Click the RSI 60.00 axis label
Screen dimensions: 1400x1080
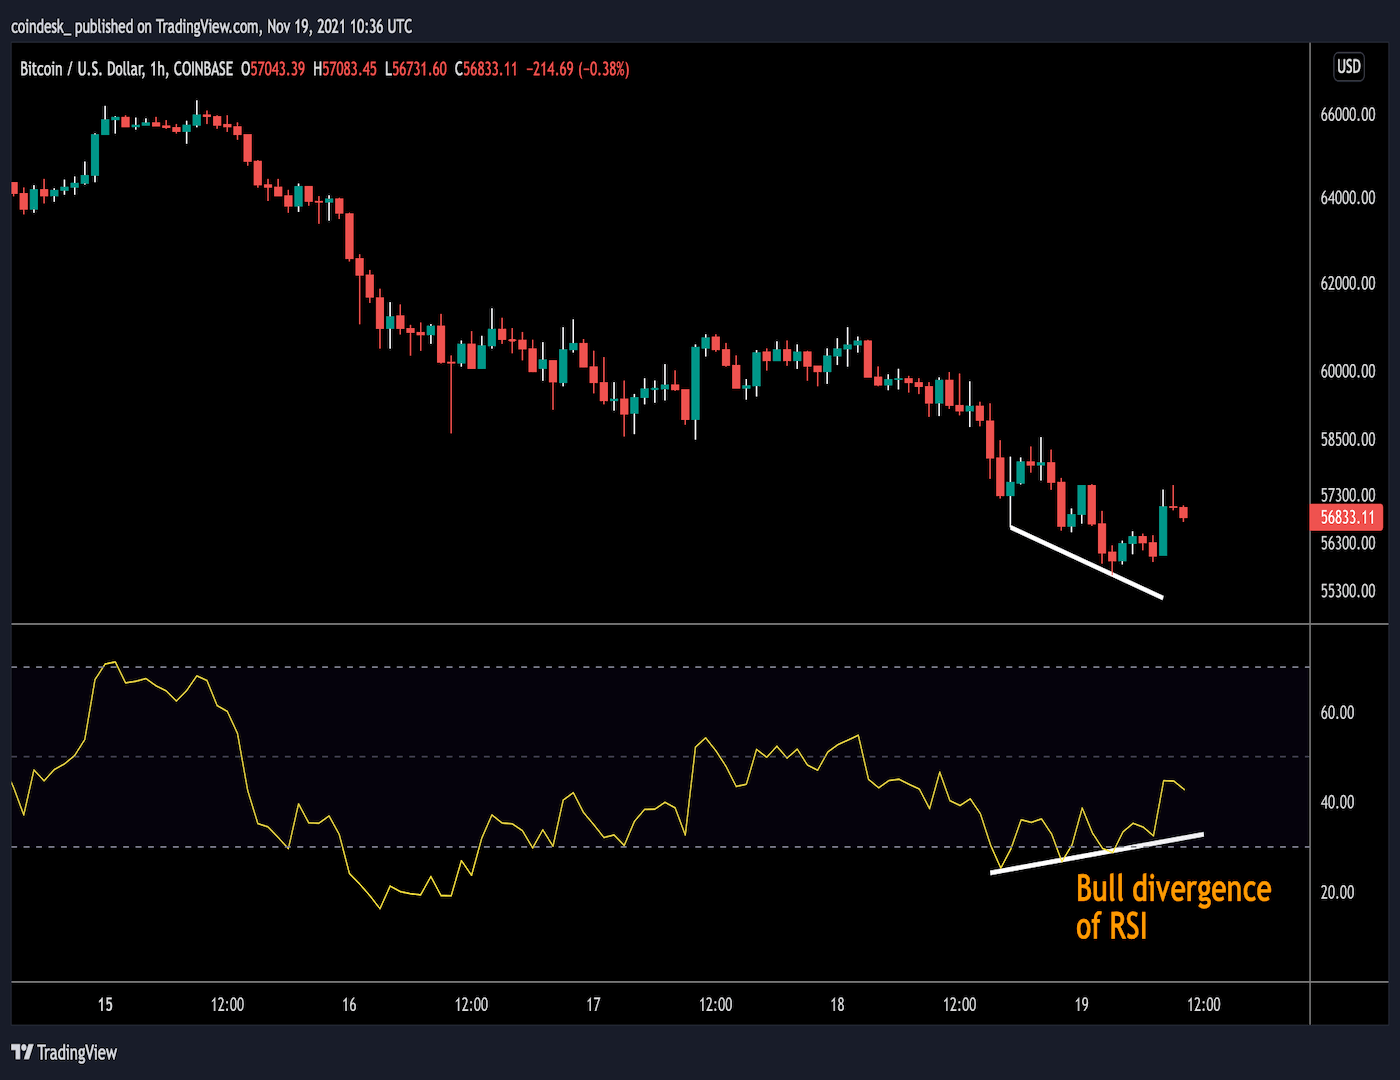point(1337,713)
